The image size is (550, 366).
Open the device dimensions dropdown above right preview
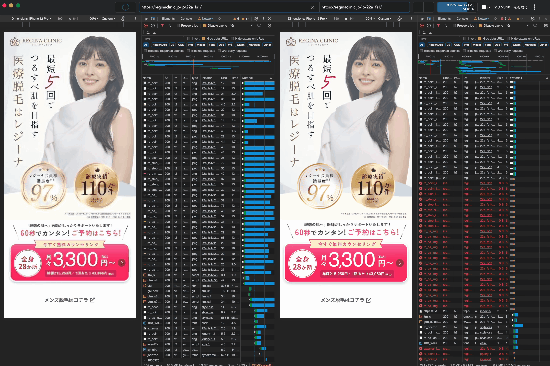click(307, 18)
